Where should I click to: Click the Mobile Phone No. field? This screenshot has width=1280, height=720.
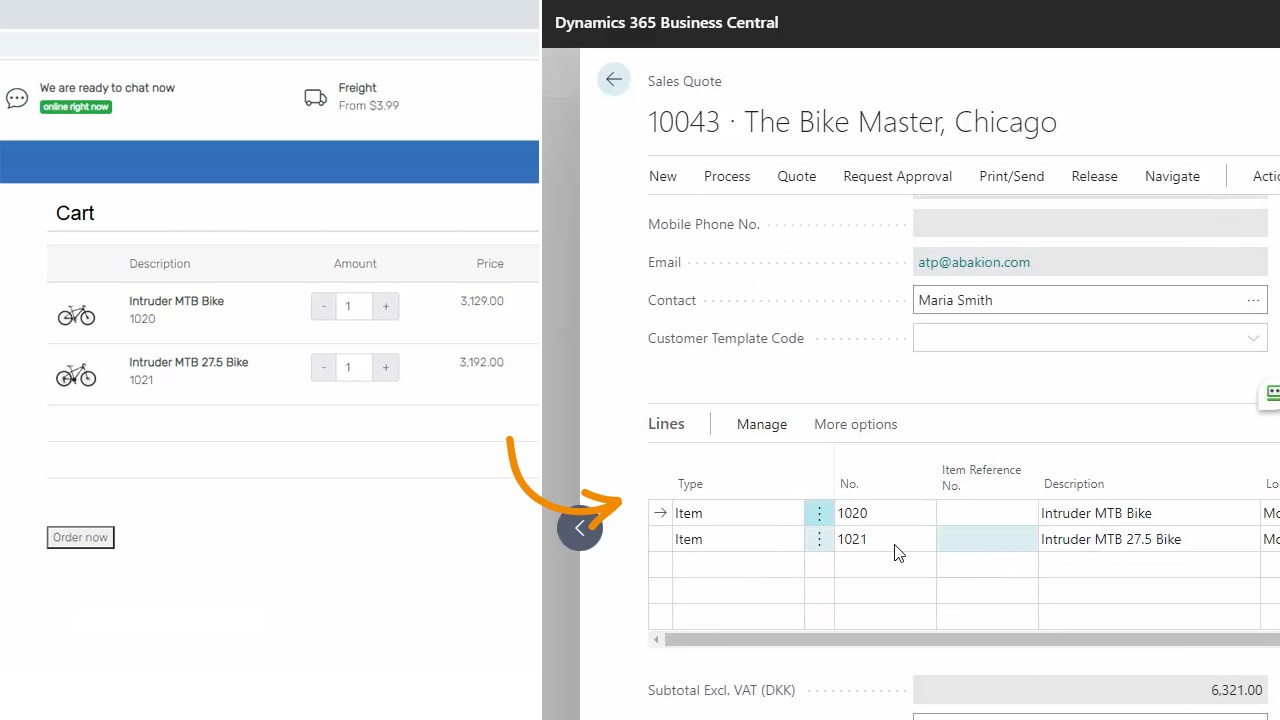point(1090,224)
